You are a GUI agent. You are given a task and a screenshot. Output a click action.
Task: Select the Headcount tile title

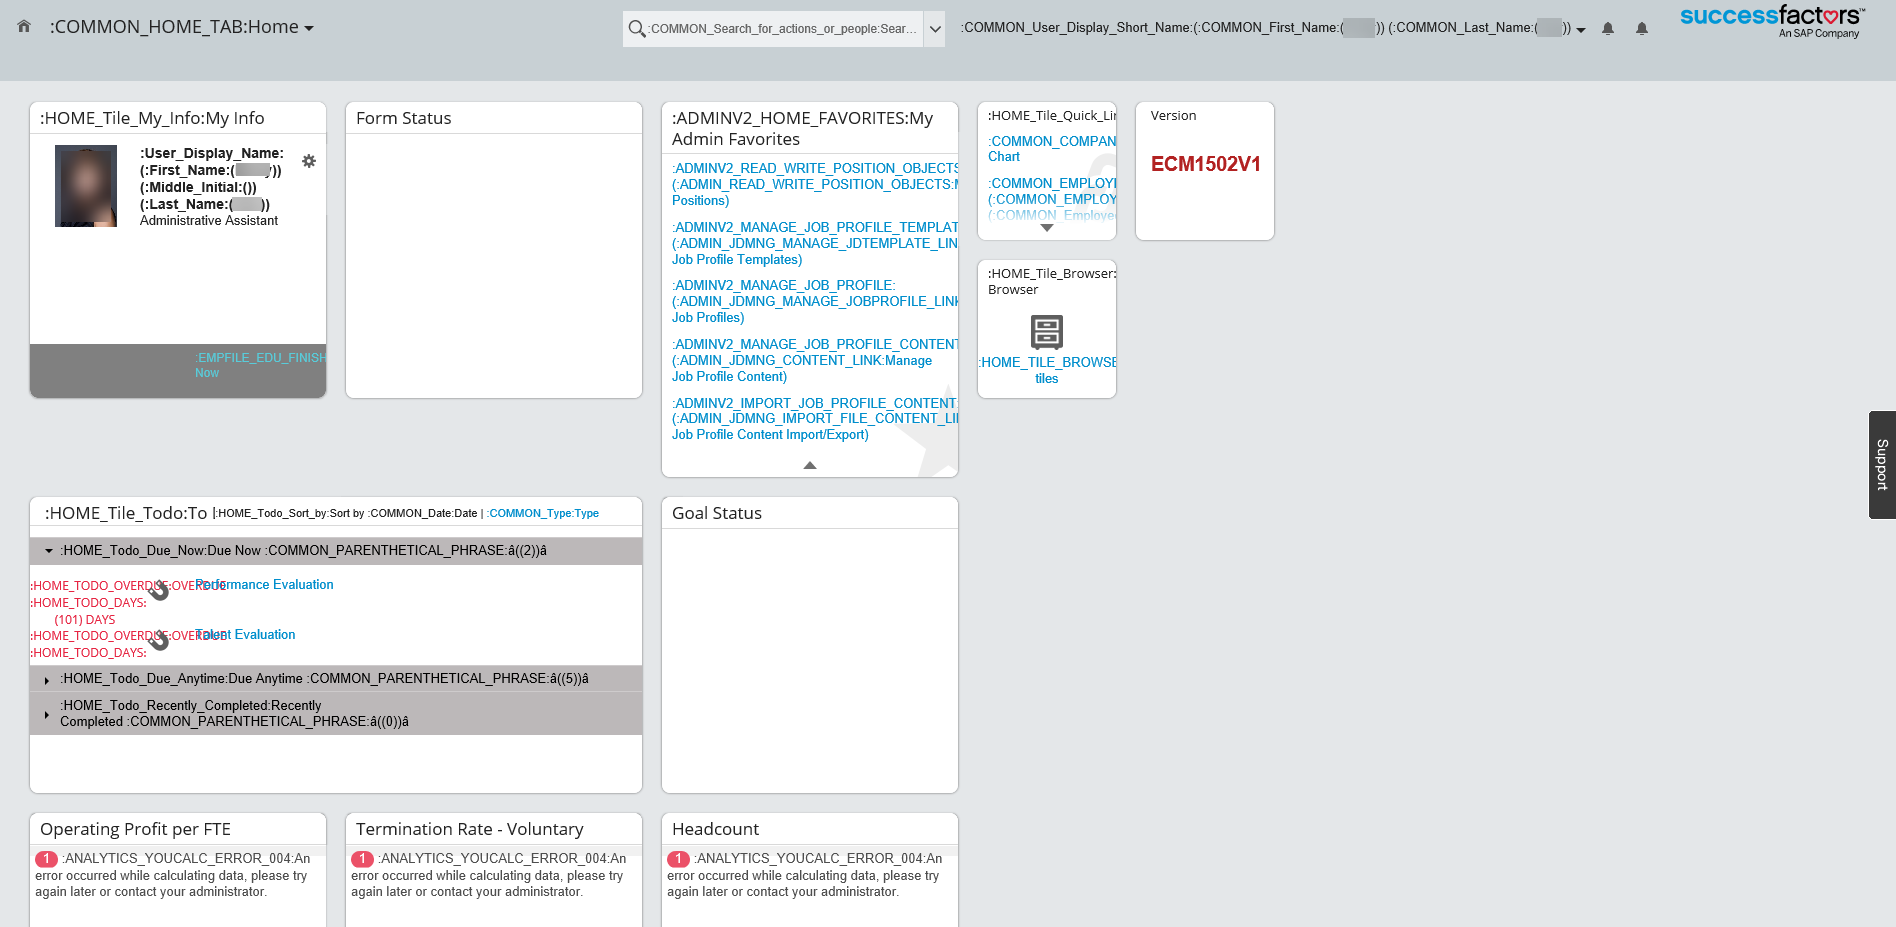[x=716, y=829]
